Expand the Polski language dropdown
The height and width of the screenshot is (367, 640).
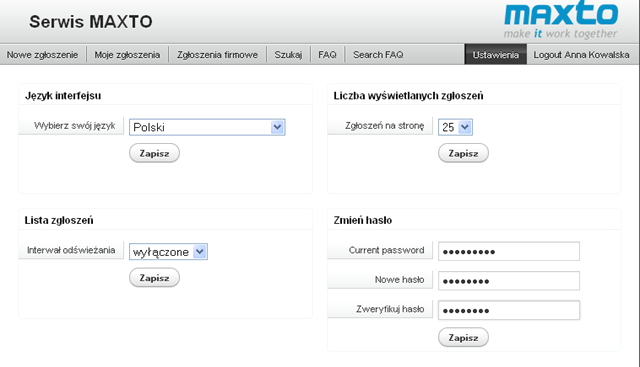tap(207, 127)
